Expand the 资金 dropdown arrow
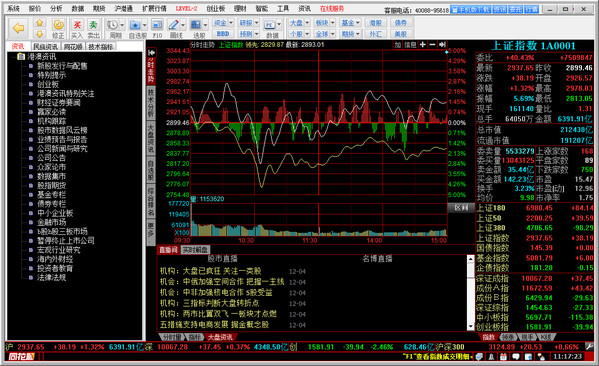The width and height of the screenshot is (599, 366). pos(231,23)
